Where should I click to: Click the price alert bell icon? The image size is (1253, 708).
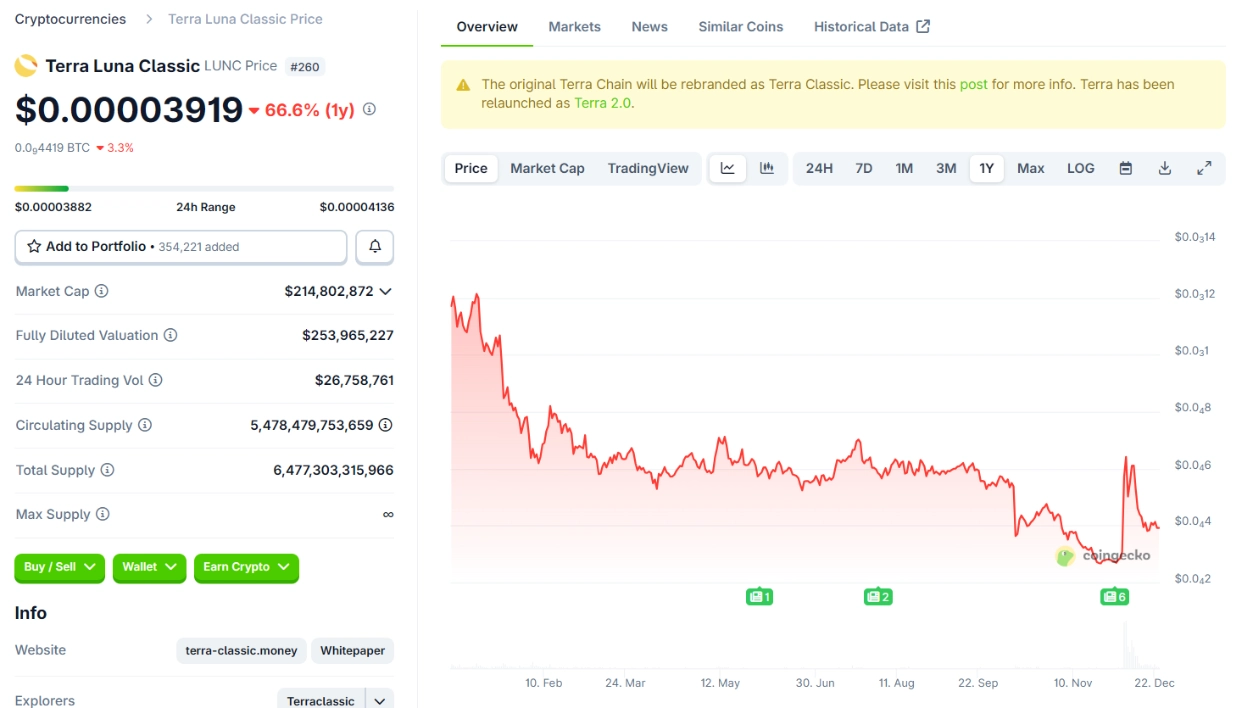coord(375,246)
